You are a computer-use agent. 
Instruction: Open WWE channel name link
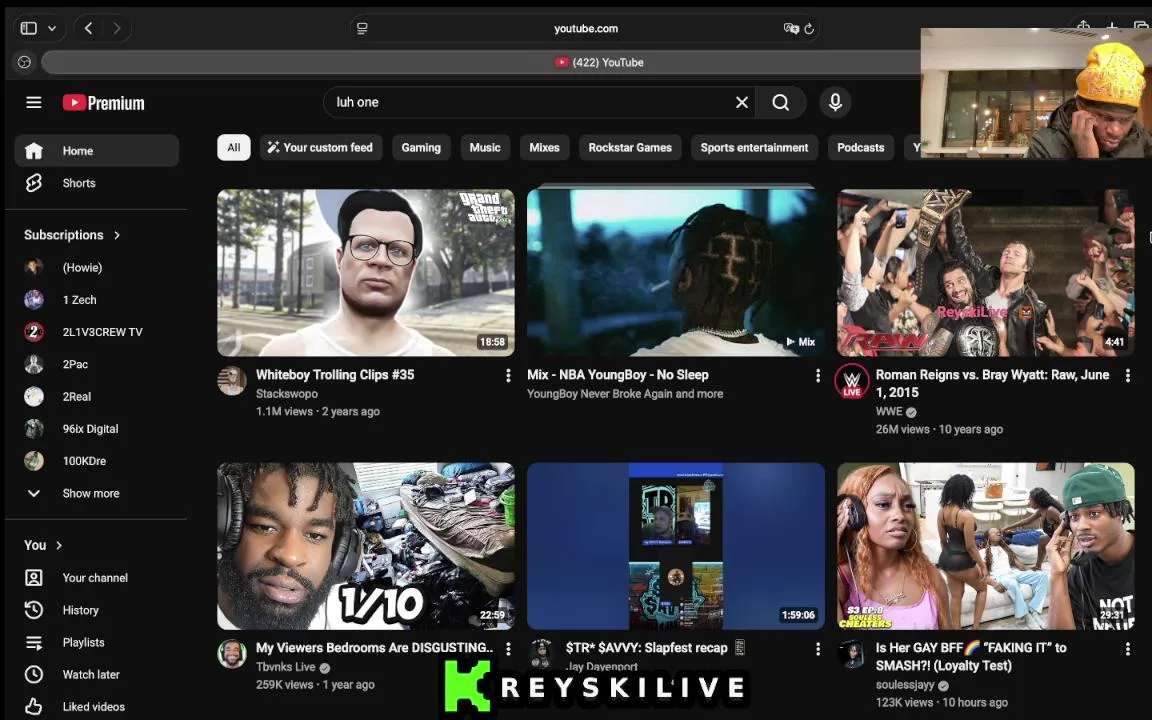click(889, 411)
